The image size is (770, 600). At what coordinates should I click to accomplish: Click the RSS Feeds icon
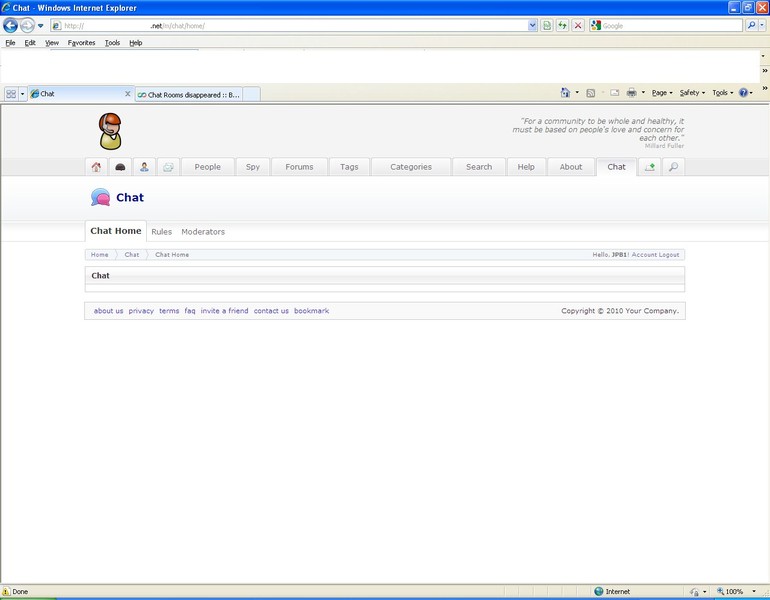[x=591, y=93]
